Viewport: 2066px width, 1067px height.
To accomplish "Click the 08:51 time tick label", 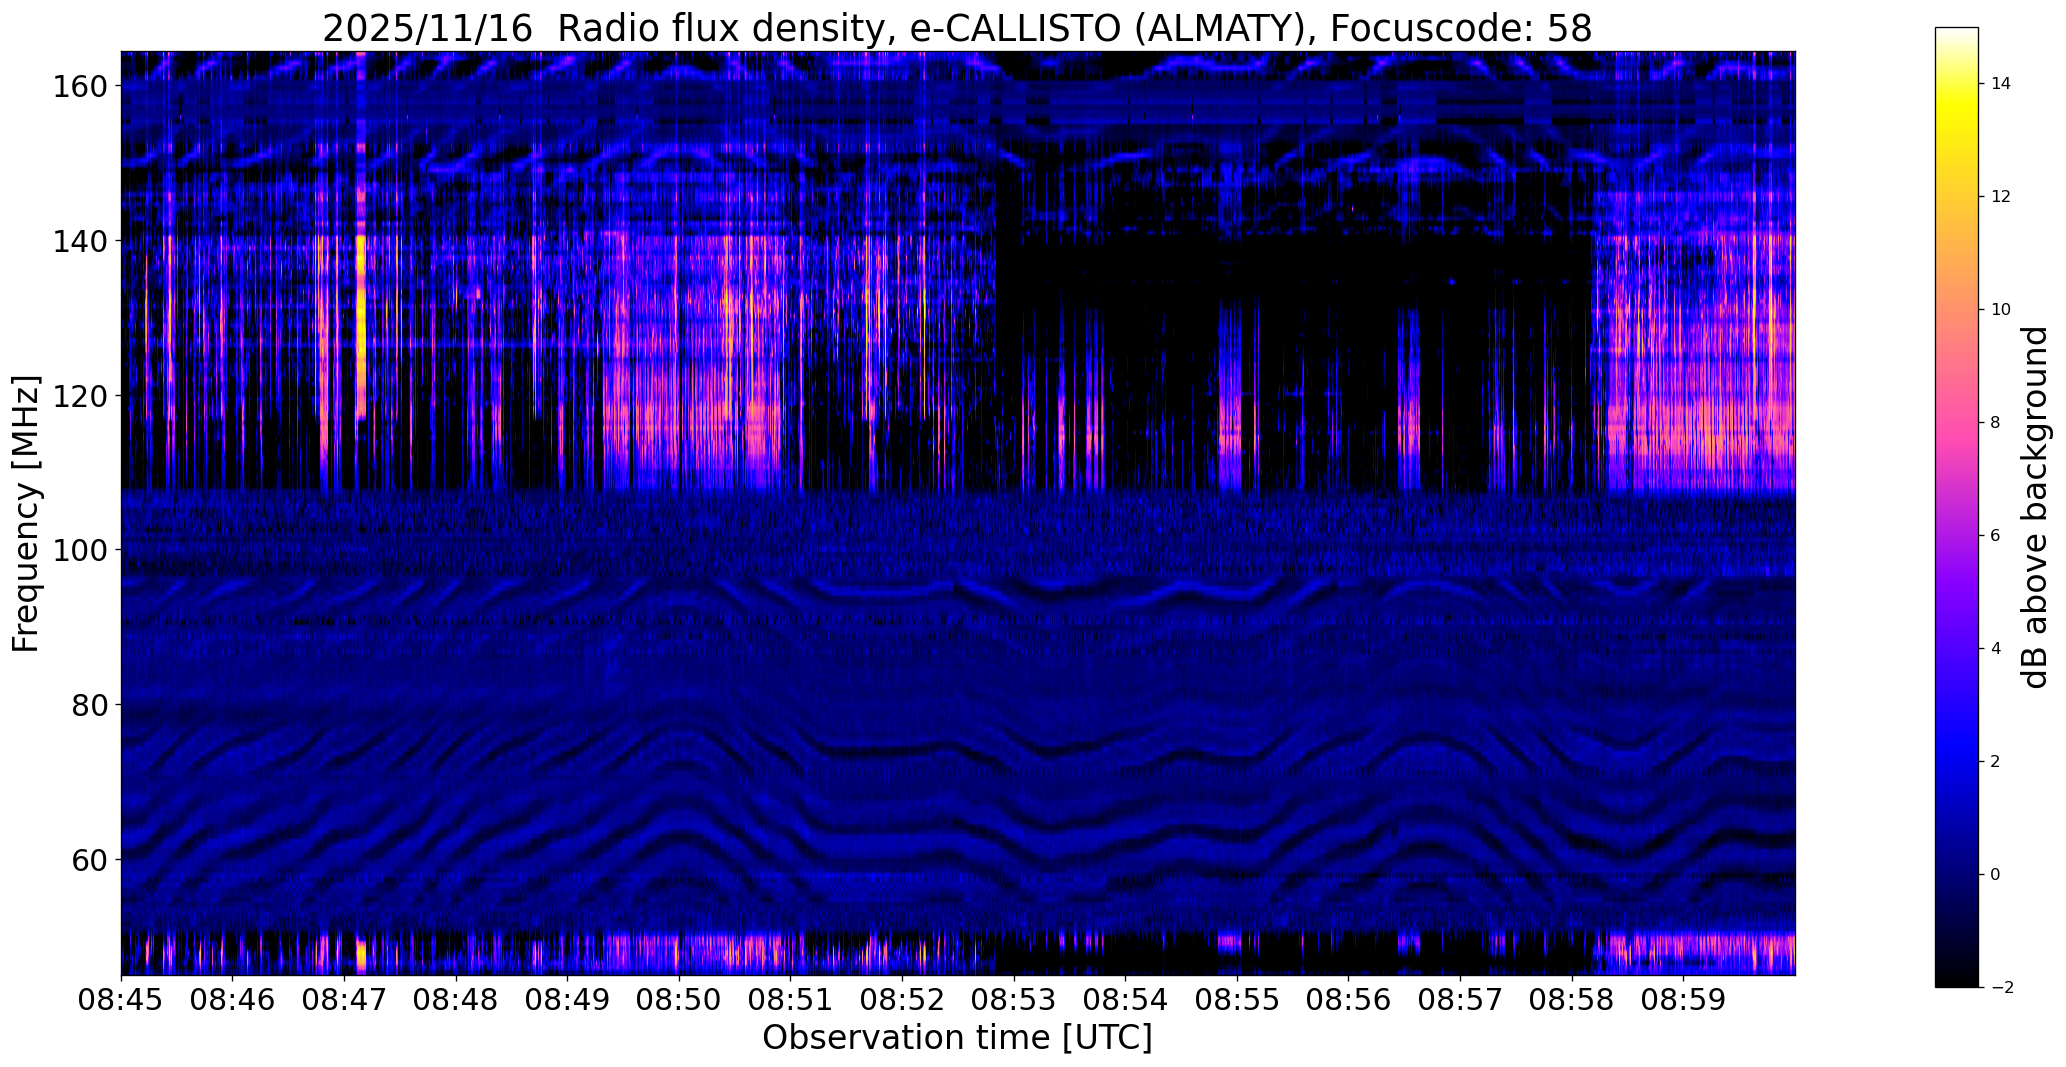I will (x=791, y=1001).
